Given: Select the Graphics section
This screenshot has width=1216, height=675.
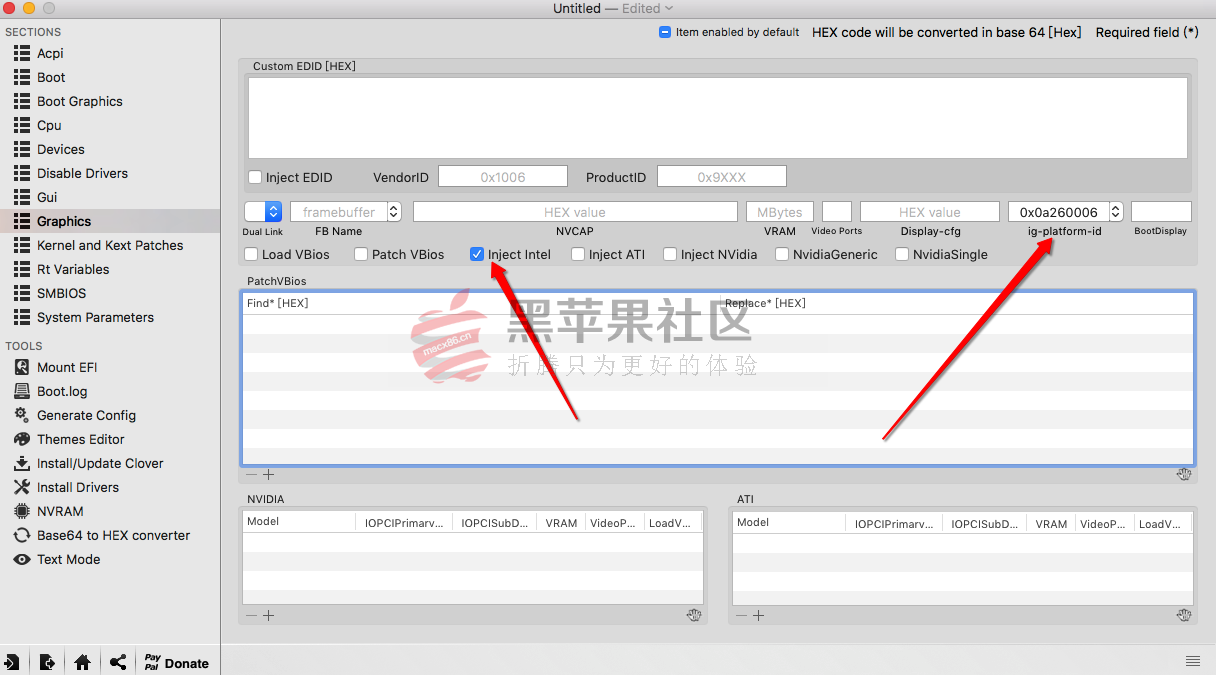Looking at the screenshot, I should click(x=110, y=221).
